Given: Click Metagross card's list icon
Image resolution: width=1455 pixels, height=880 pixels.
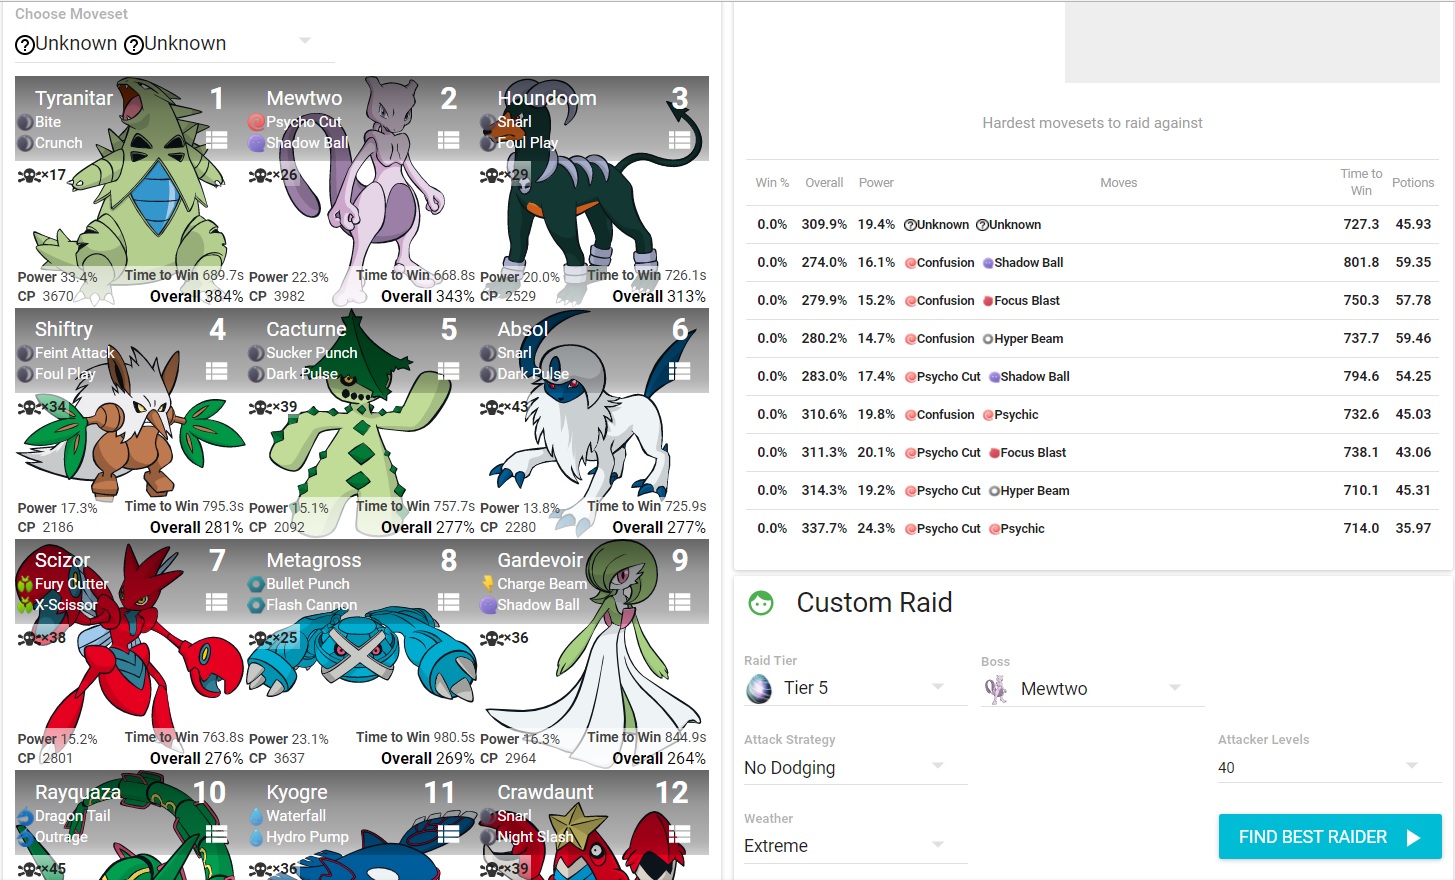Looking at the screenshot, I should point(448,602).
